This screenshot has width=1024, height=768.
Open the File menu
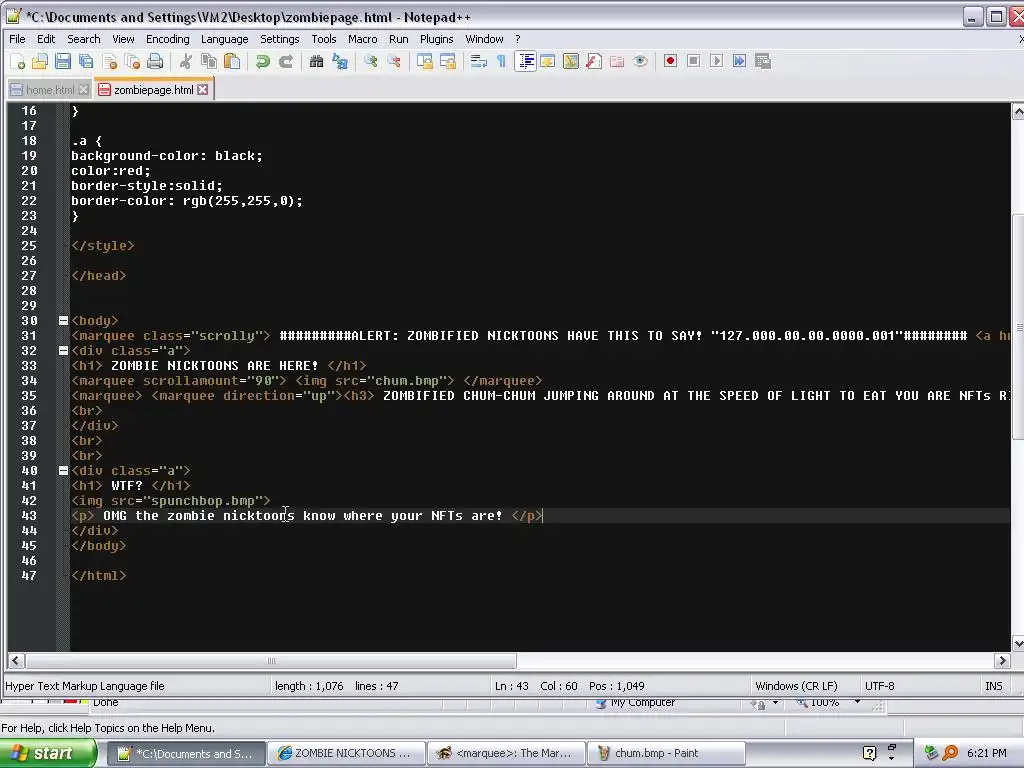(x=17, y=39)
